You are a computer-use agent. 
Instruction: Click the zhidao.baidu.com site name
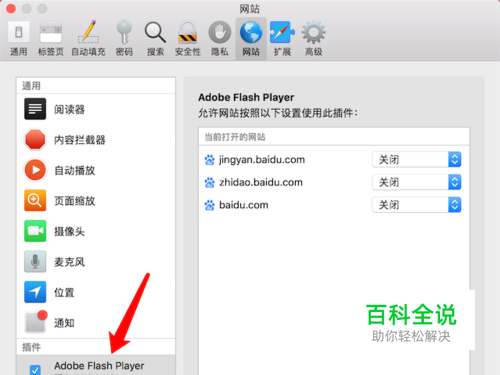(261, 183)
